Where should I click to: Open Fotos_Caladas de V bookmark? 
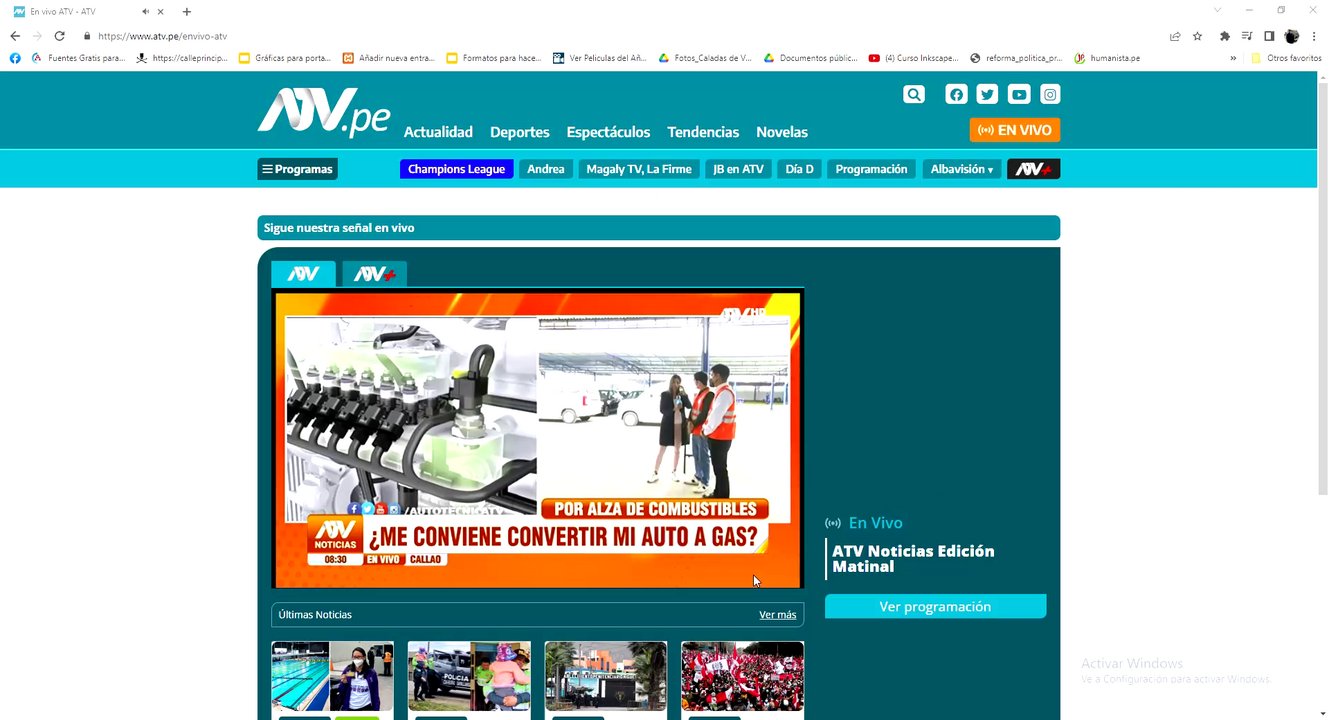point(705,58)
